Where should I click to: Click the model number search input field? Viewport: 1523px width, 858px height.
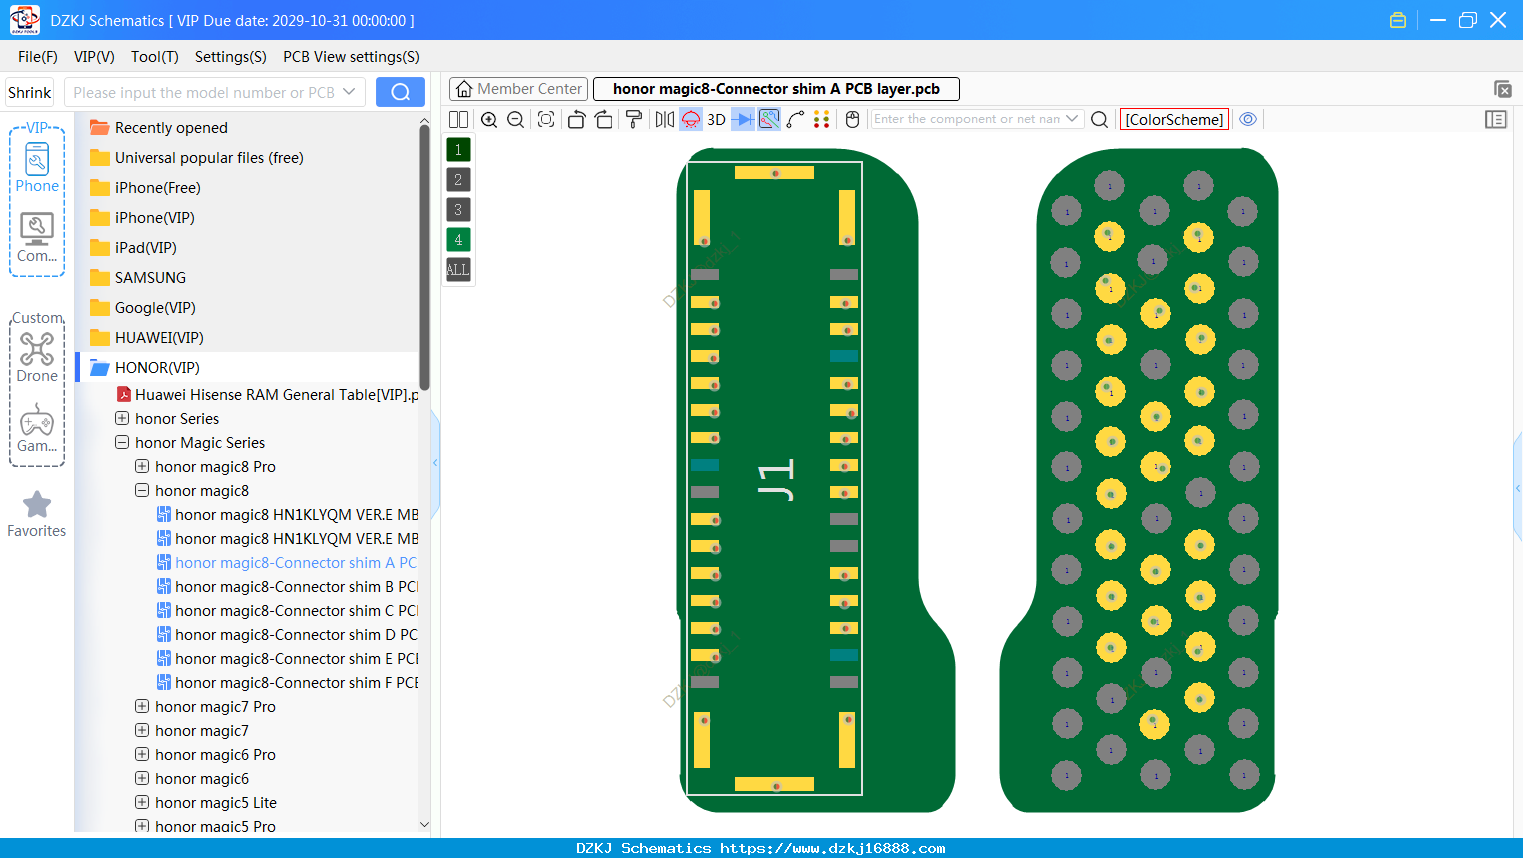point(203,92)
